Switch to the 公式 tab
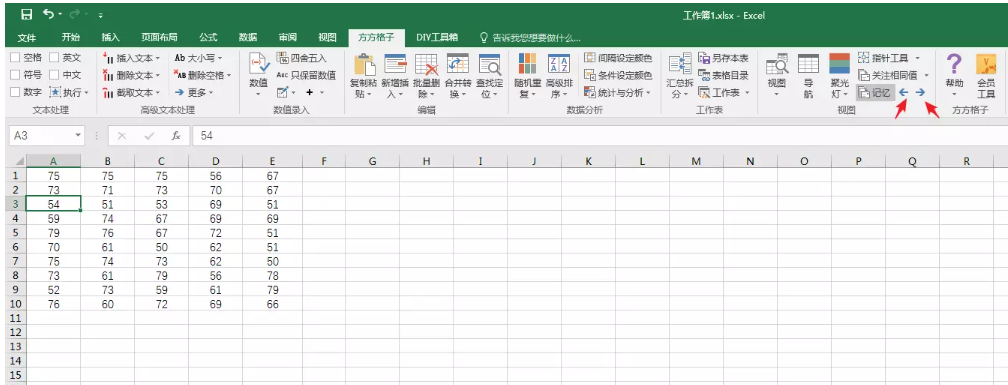Image resolution: width=1008 pixels, height=385 pixels. coord(208,37)
